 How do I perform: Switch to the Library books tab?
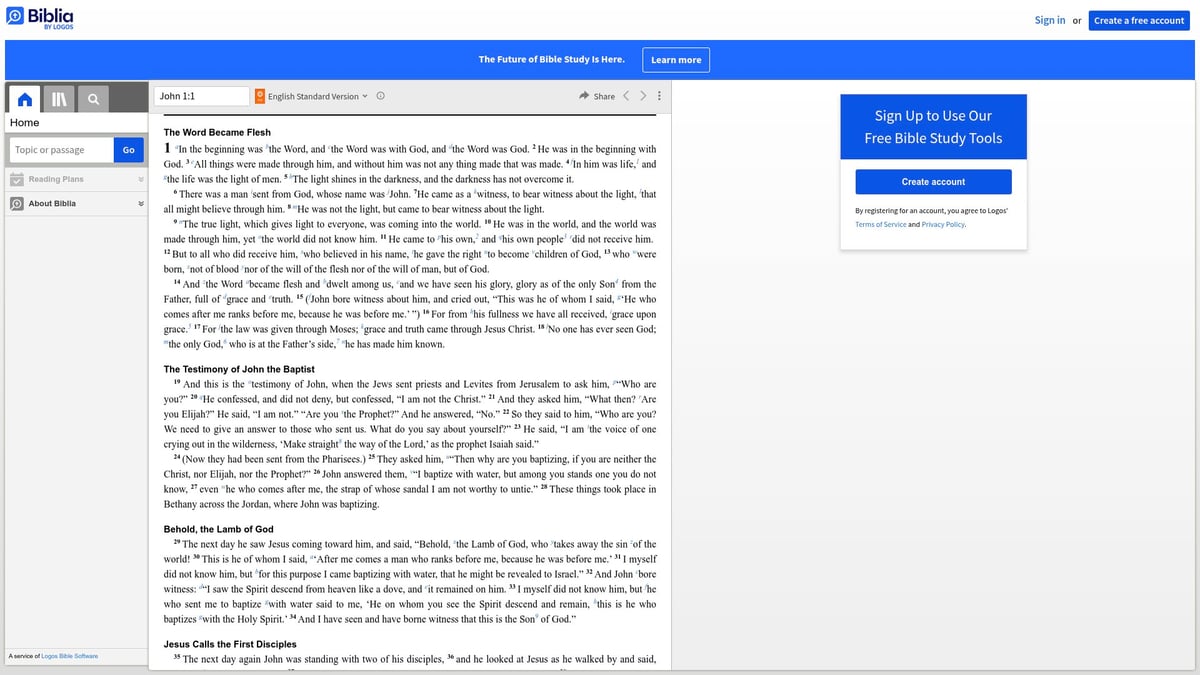[59, 99]
